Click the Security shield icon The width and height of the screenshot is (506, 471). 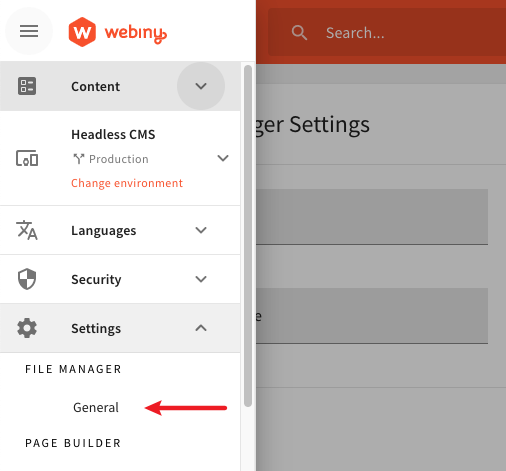(x=27, y=279)
